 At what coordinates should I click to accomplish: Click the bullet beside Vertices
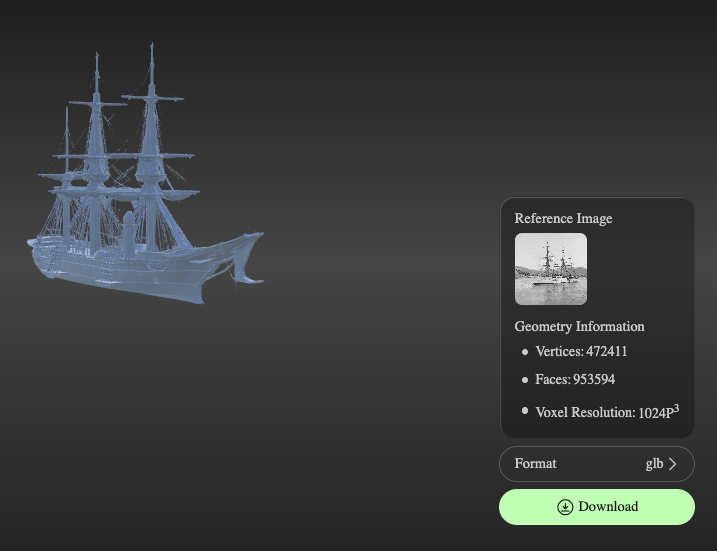[525, 352]
